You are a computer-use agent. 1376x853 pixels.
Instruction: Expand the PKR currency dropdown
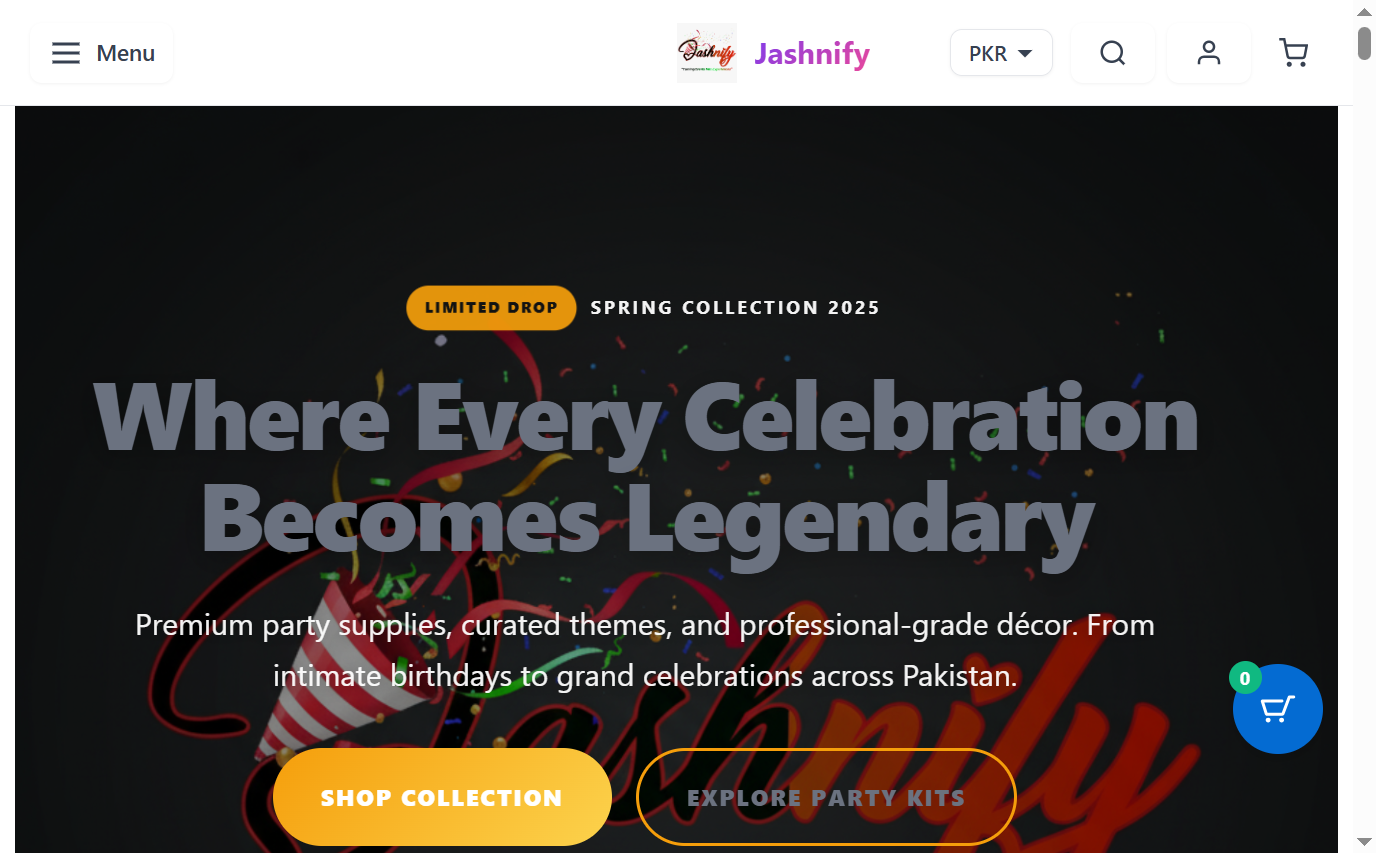tap(1001, 53)
